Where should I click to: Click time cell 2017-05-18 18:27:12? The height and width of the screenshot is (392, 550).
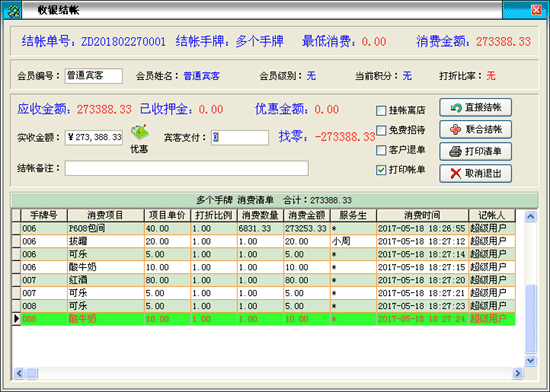[x=423, y=242]
